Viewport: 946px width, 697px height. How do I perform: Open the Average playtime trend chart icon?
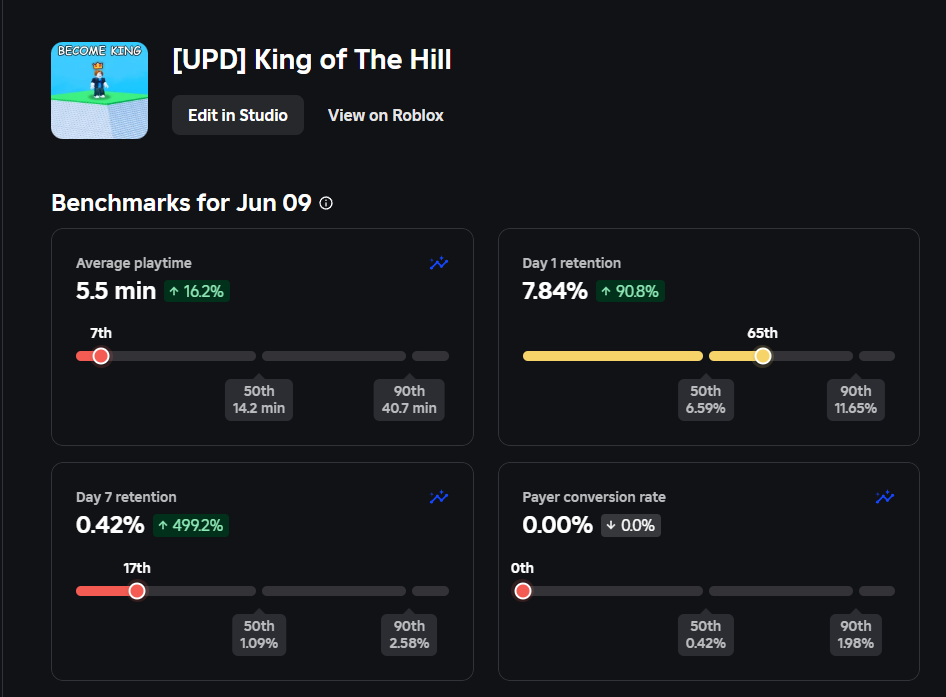coord(439,263)
